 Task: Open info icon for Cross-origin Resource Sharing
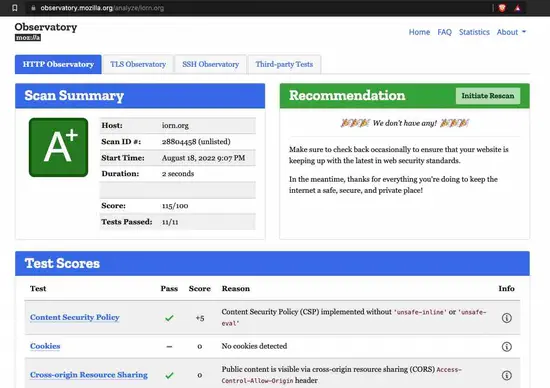pyautogui.click(x=507, y=375)
